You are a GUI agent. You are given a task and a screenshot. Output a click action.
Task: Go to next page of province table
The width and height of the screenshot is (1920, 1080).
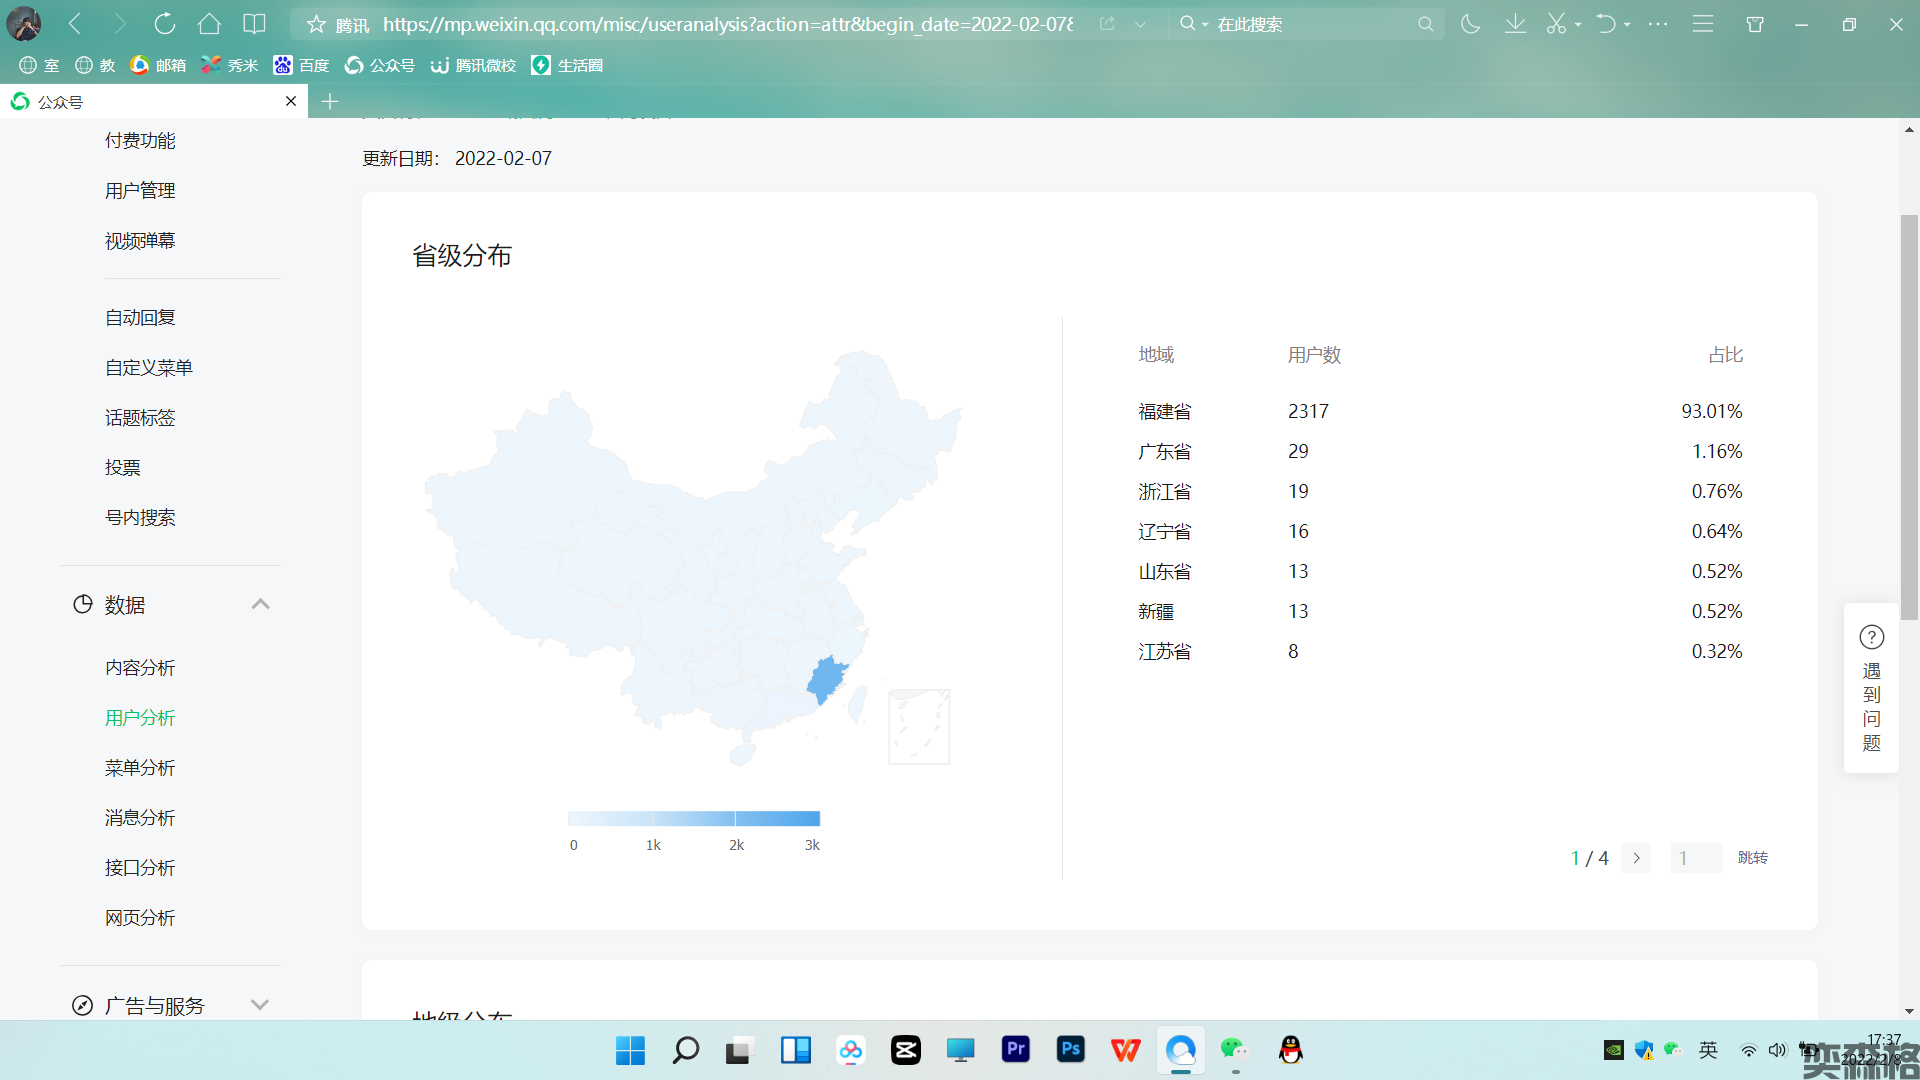[x=1636, y=858]
